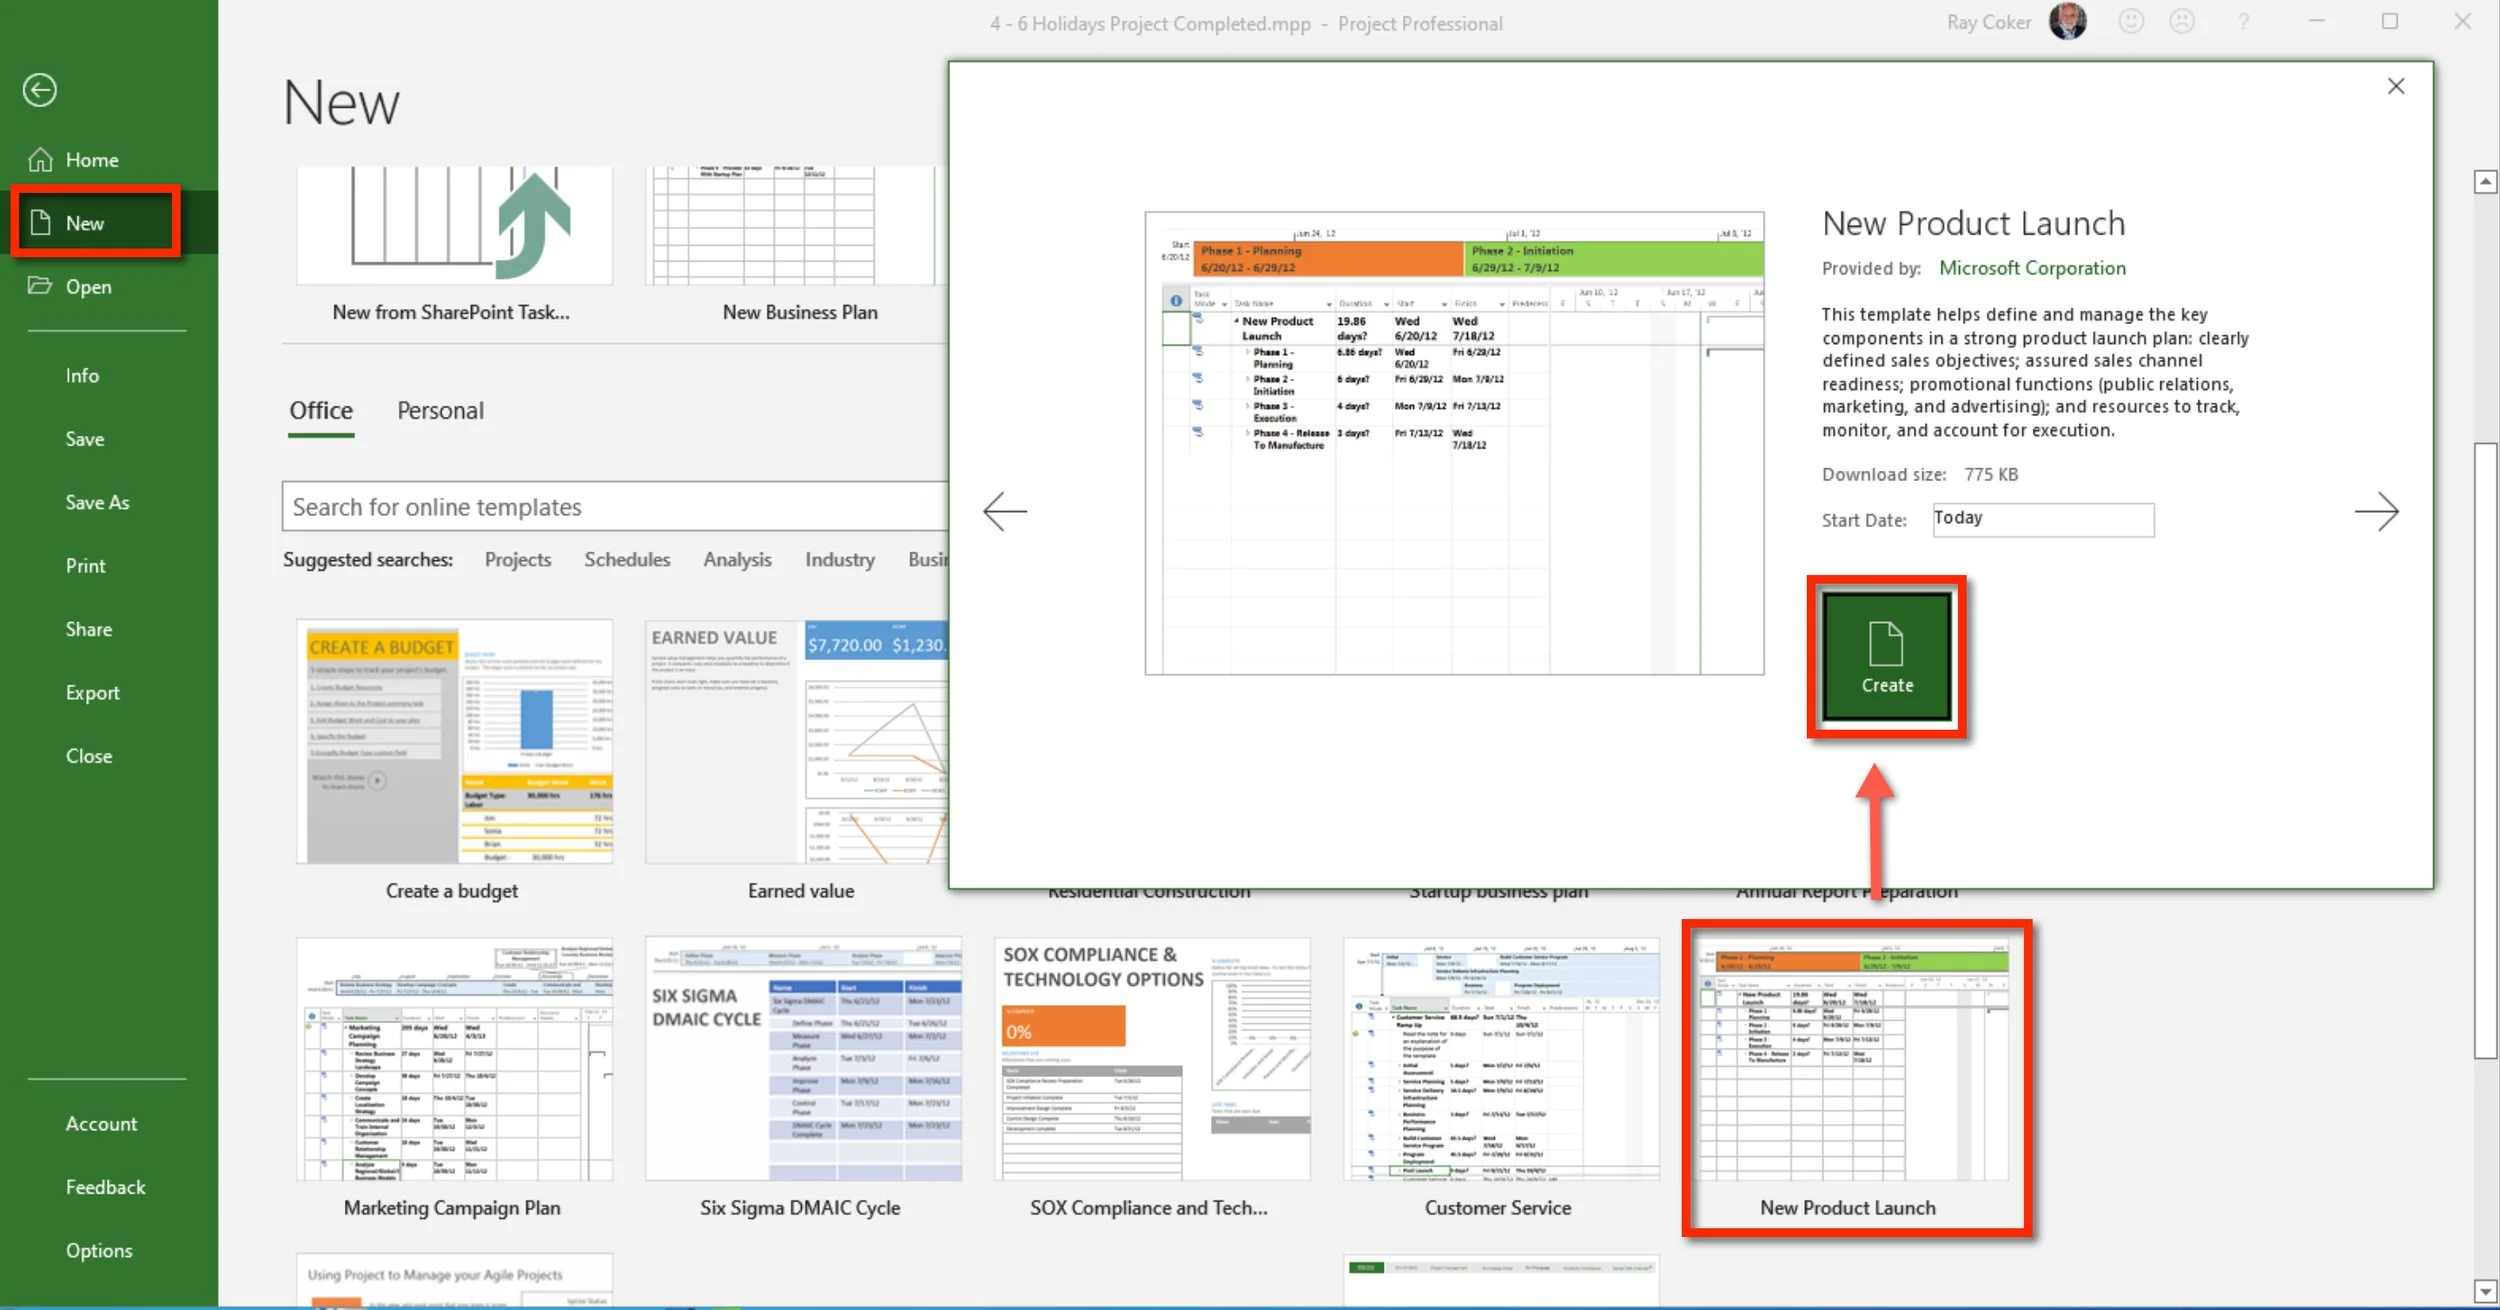The width and height of the screenshot is (2500, 1310).
Task: Click the help question mark icon
Action: (x=2244, y=21)
